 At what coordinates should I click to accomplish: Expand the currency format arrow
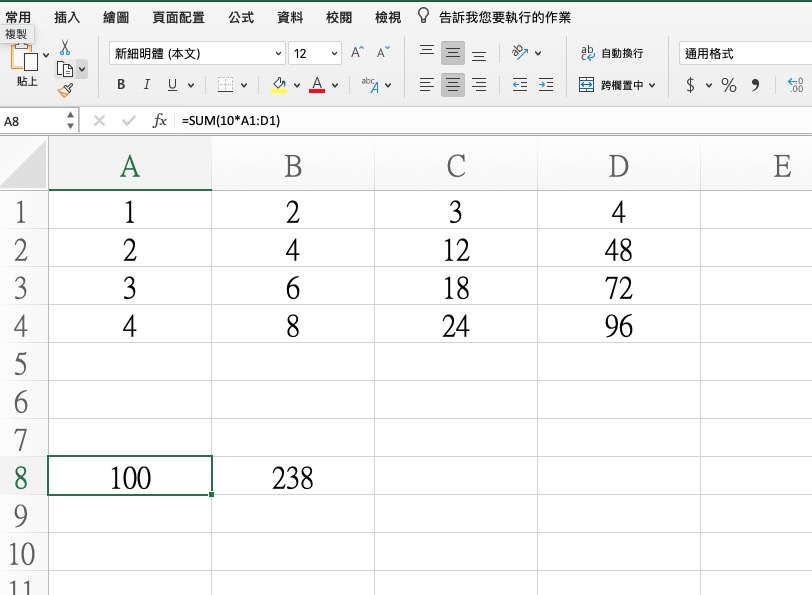click(708, 85)
